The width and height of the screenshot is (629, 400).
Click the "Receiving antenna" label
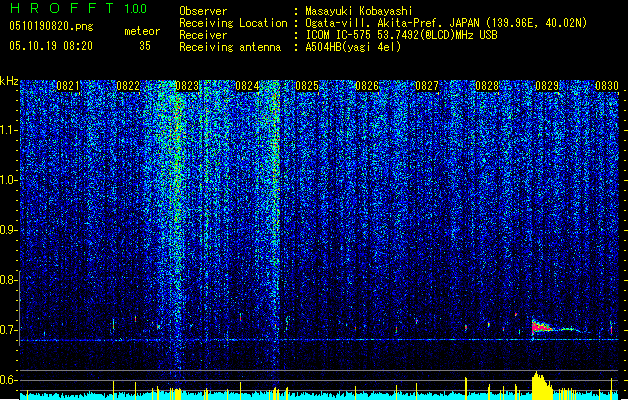pos(230,47)
